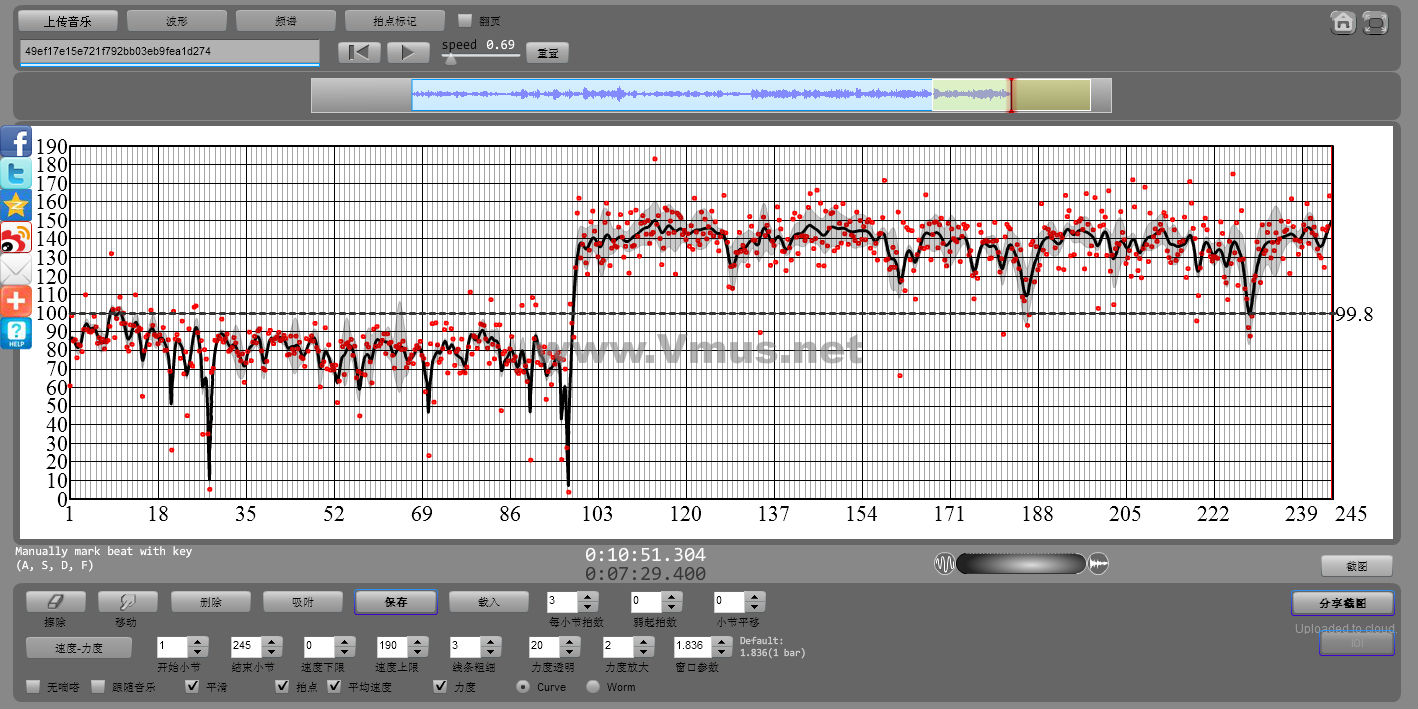The width and height of the screenshot is (1418, 709).
Task: Click the Facebook share icon
Action: pyautogui.click(x=16, y=142)
